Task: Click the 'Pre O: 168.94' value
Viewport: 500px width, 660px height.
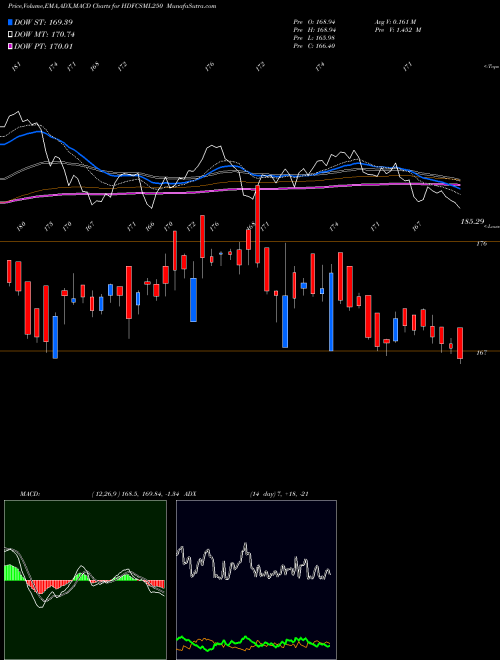Action: click(x=314, y=22)
